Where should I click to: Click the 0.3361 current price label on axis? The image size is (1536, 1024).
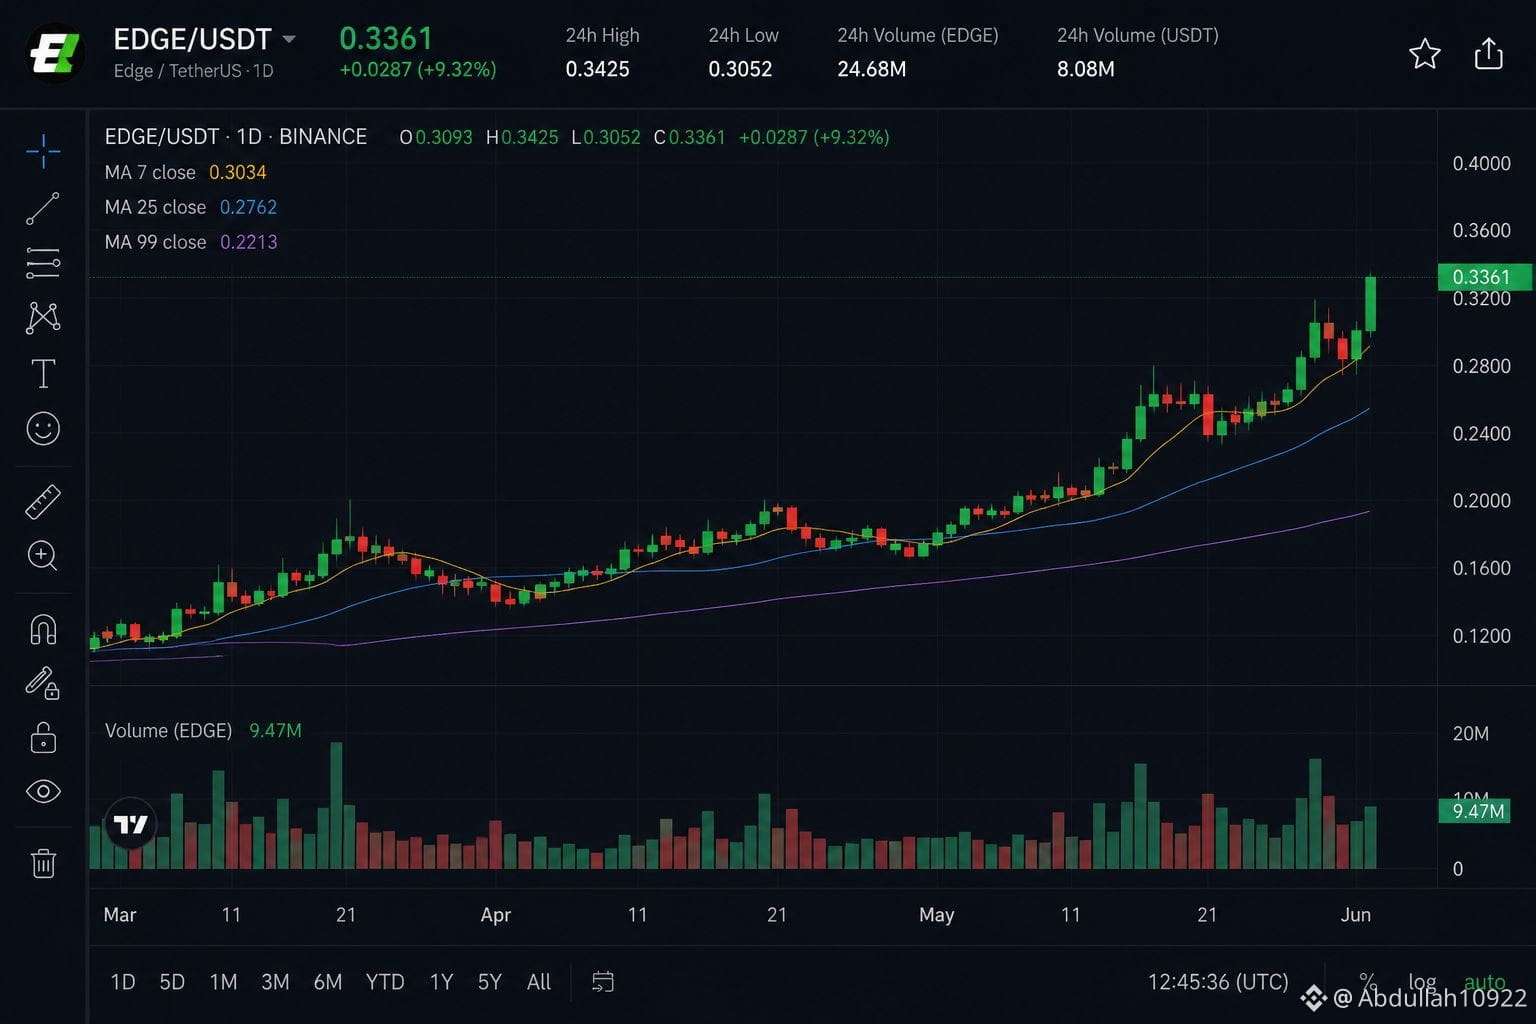tap(1484, 277)
